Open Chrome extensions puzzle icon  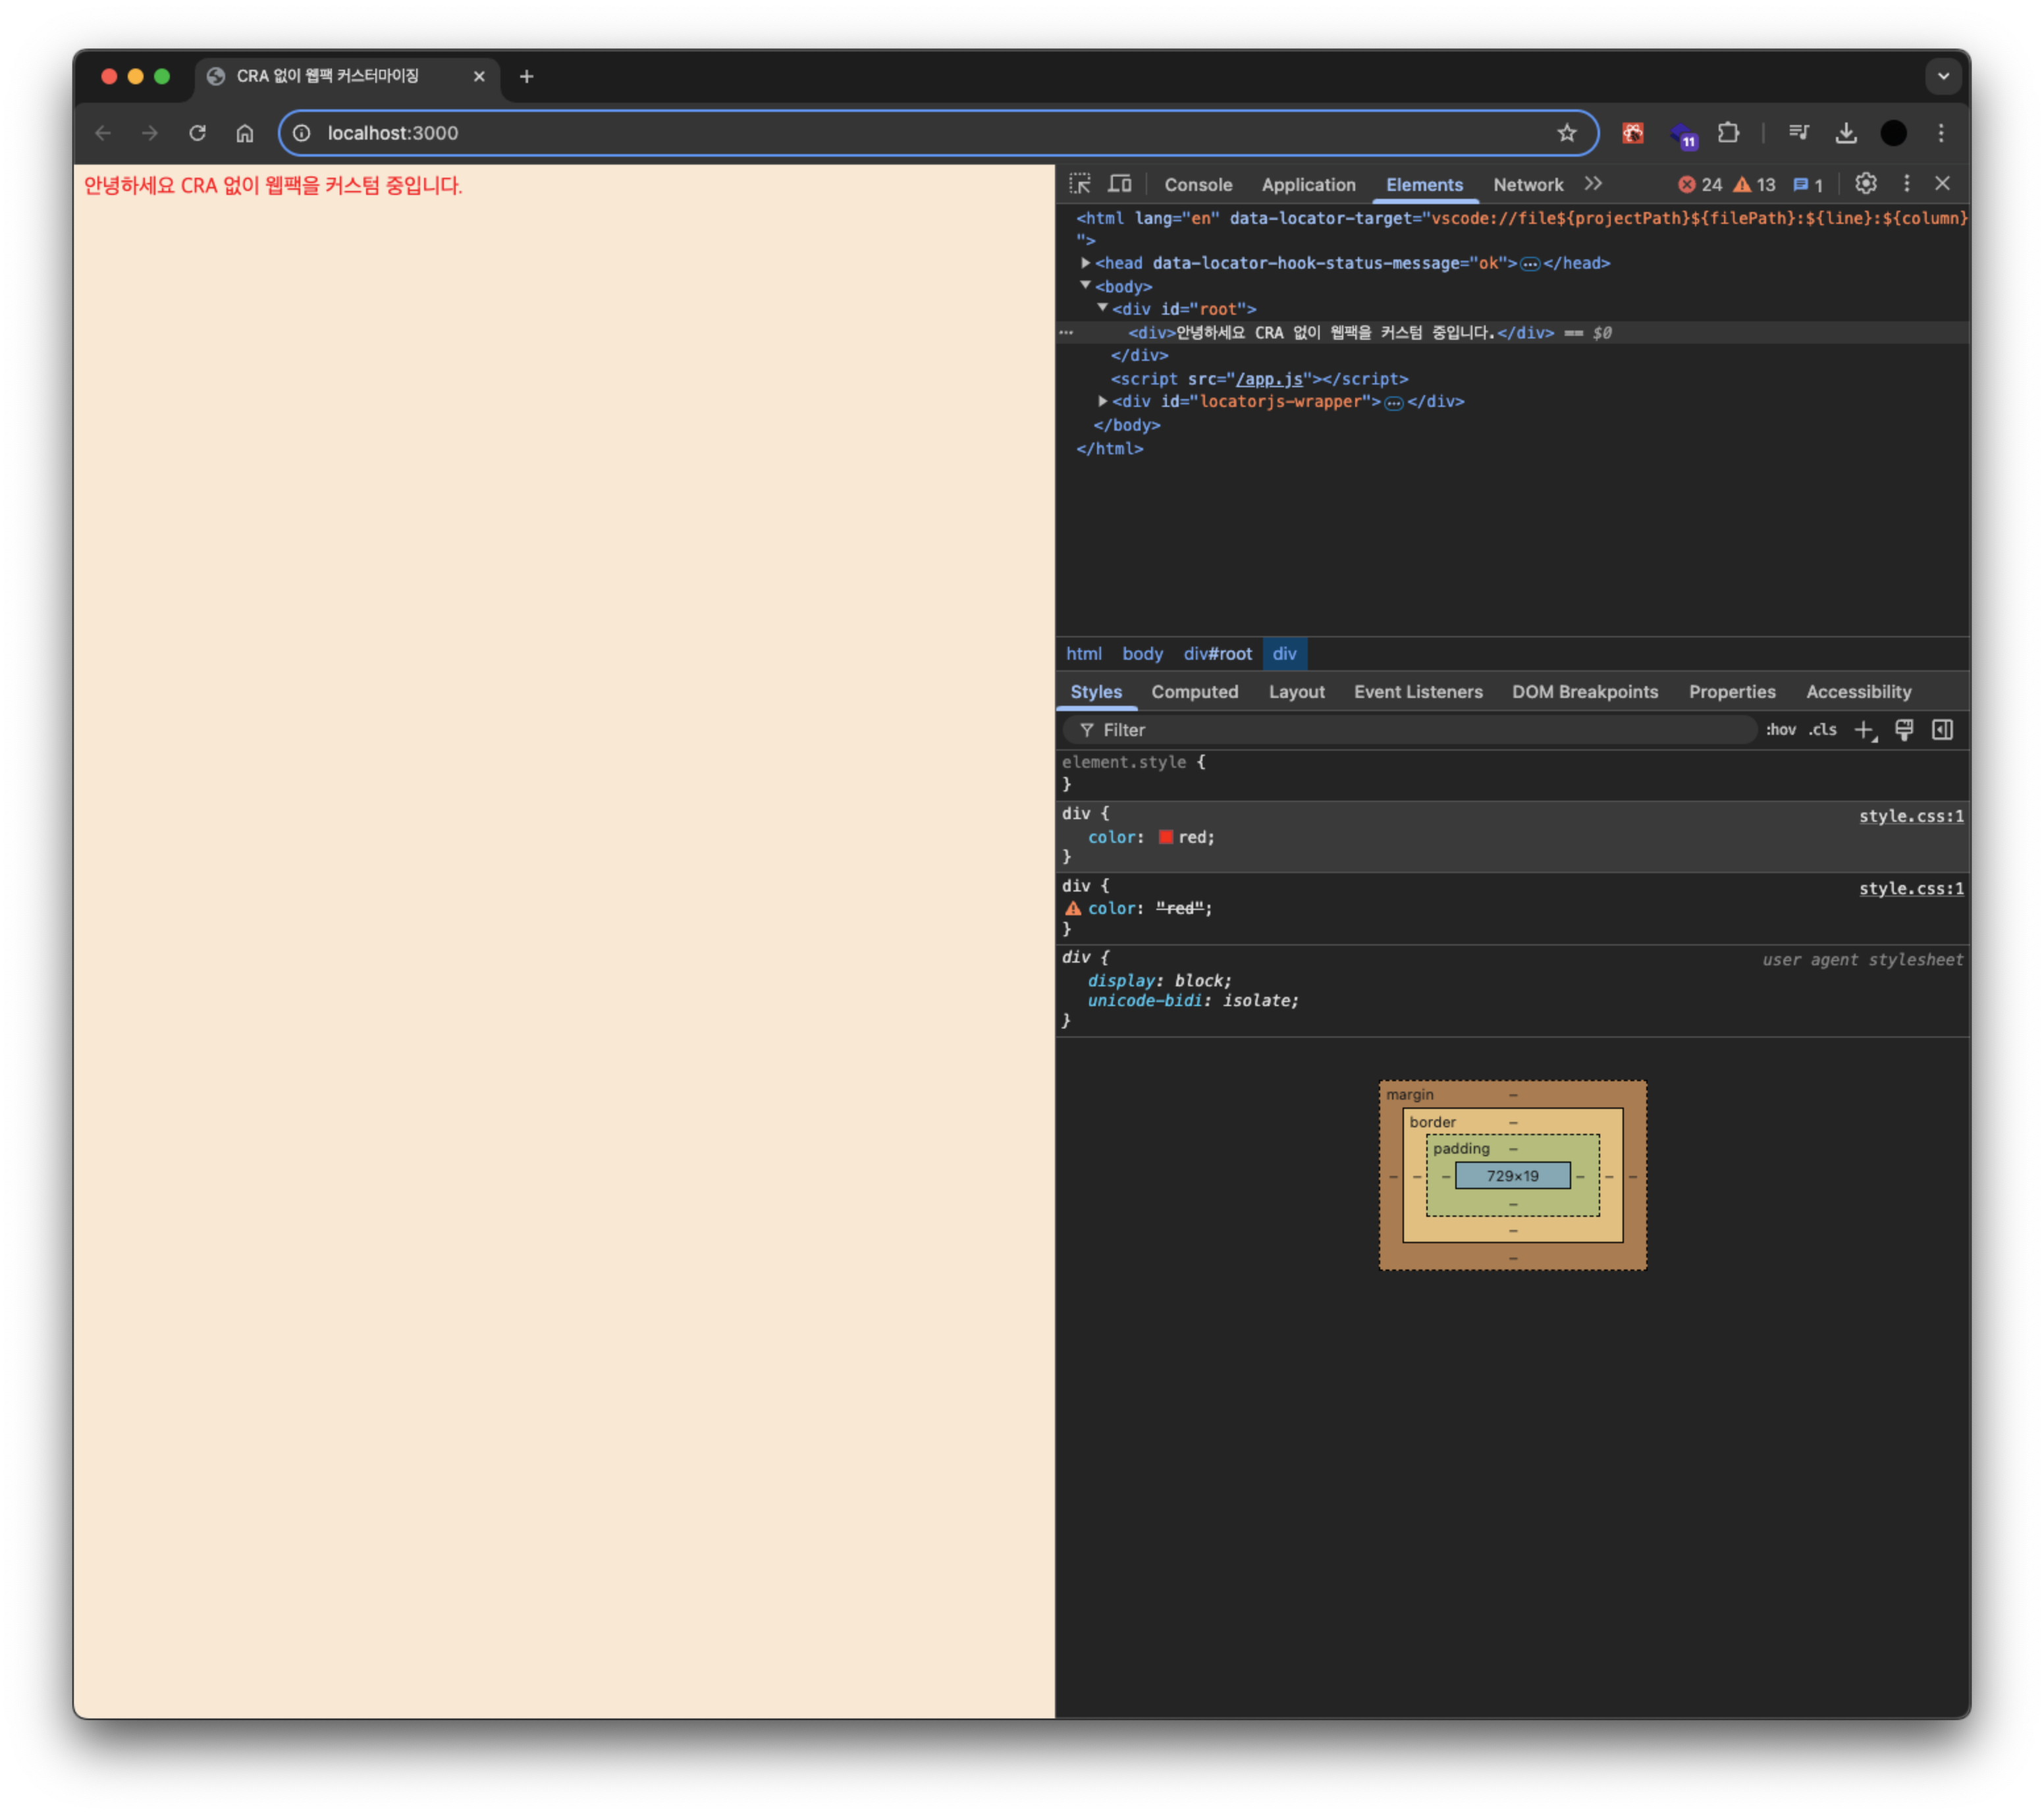(x=1728, y=133)
